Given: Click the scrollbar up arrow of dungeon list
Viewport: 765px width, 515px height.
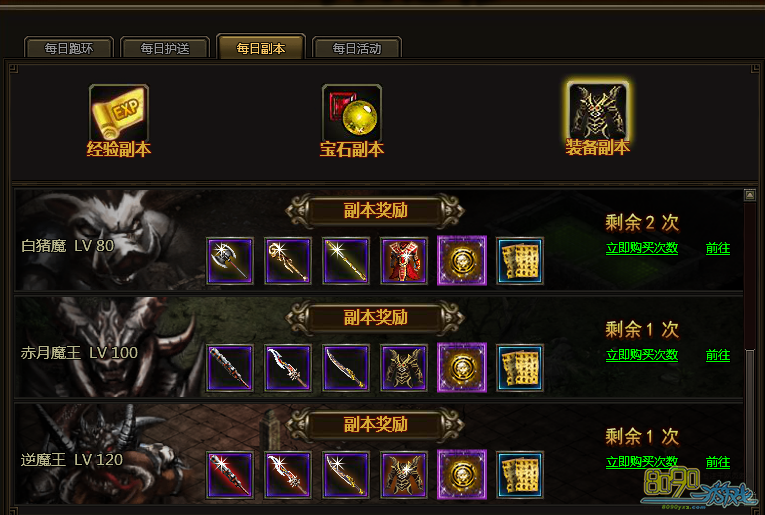Looking at the screenshot, I should [750, 195].
